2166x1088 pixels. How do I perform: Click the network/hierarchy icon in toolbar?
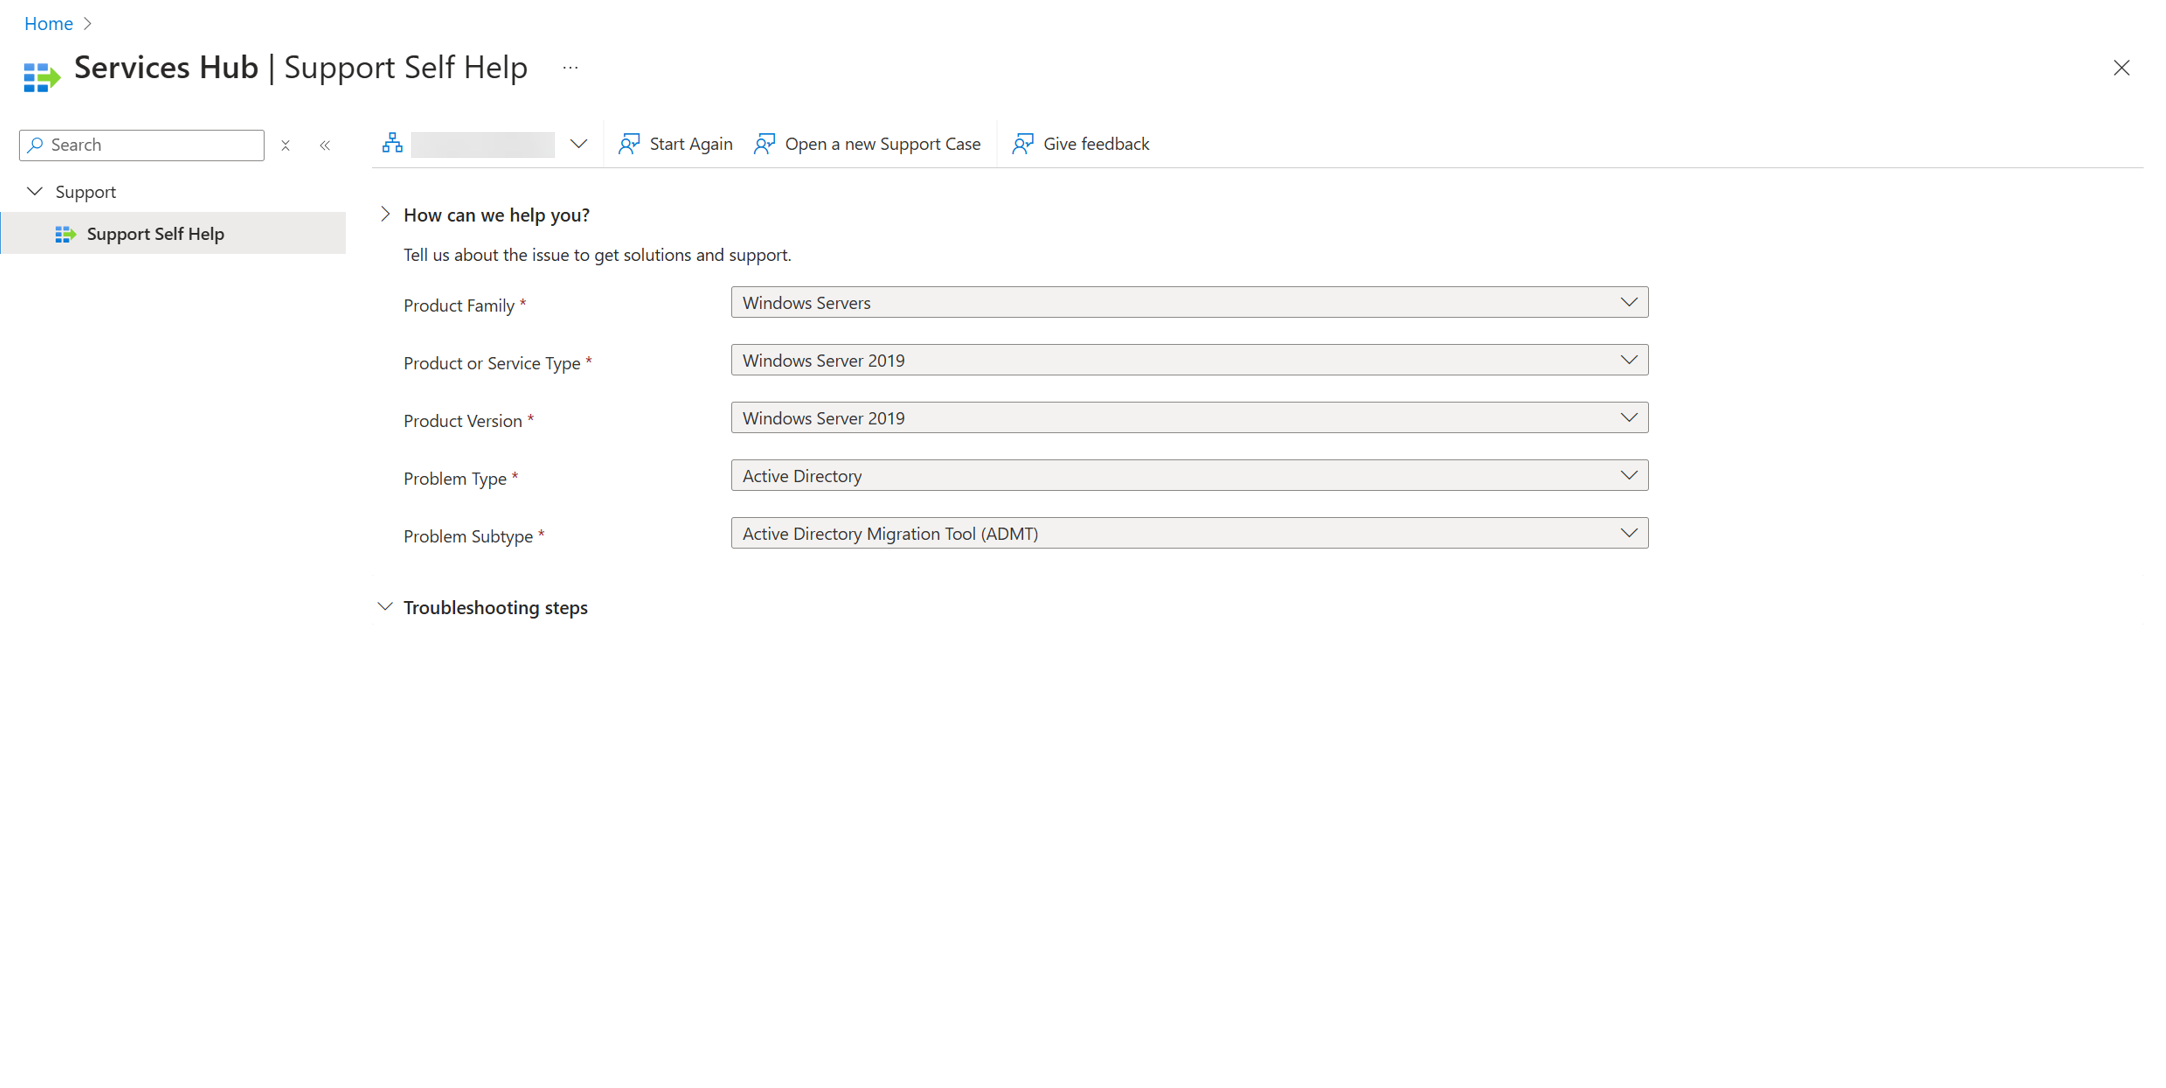[x=394, y=144]
